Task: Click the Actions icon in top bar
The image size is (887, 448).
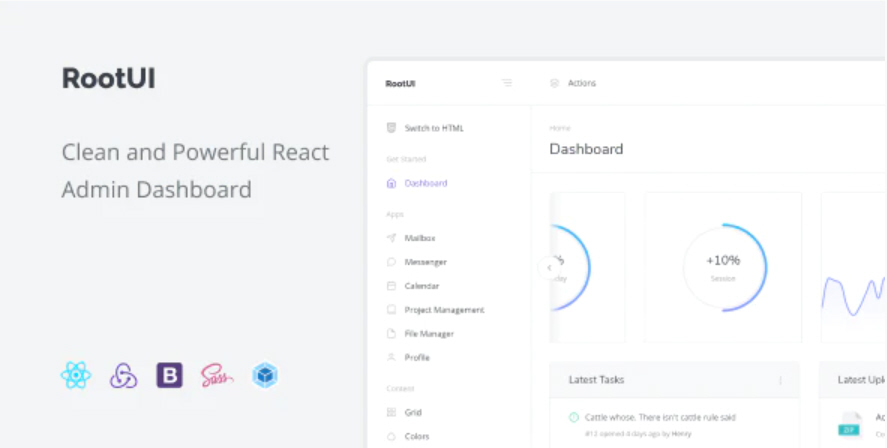Action: [x=554, y=83]
